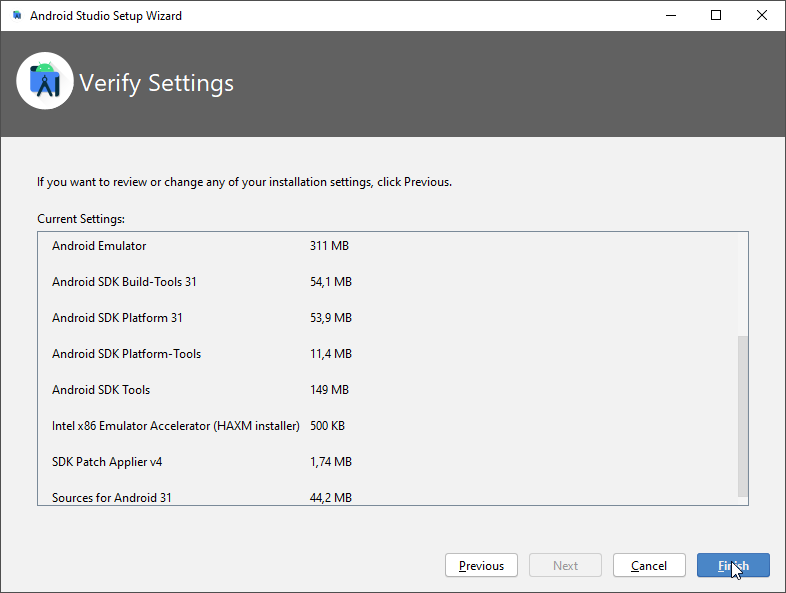The width and height of the screenshot is (786, 593).
Task: Click the Android Studio Setup Wizard title
Action: (x=106, y=16)
